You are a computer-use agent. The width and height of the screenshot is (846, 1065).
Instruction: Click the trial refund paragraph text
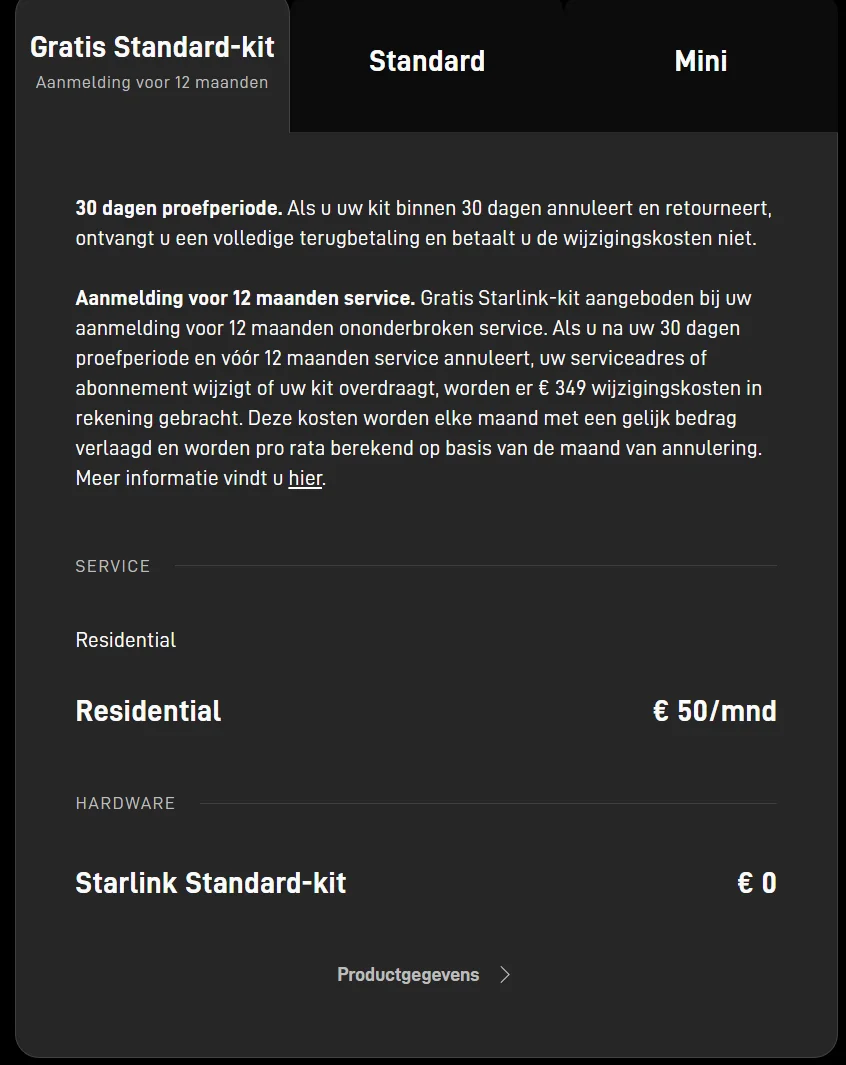424,223
